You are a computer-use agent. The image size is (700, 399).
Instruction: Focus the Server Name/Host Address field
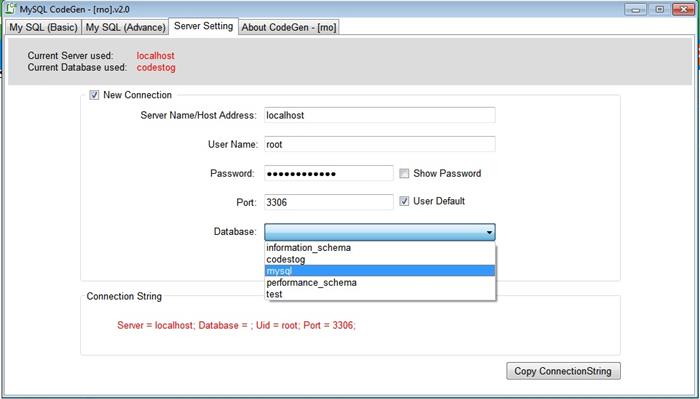[380, 115]
